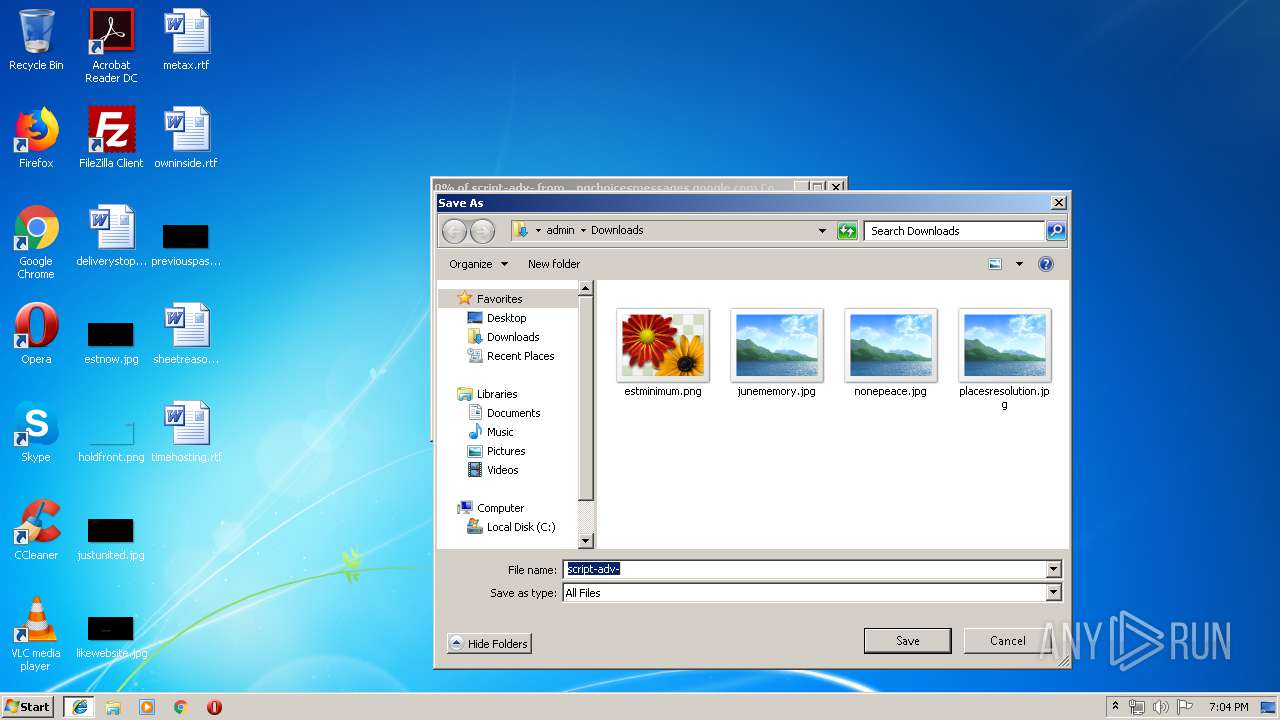Open the Start menu

(28, 707)
